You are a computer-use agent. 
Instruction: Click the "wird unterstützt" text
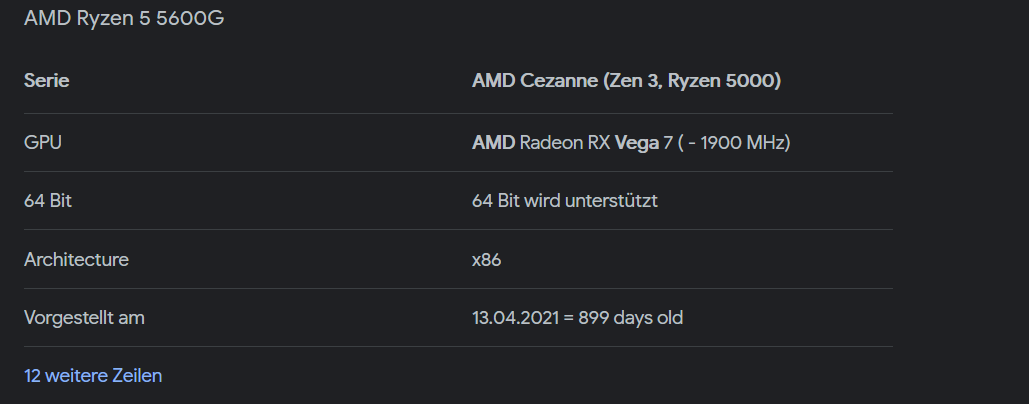coord(596,201)
